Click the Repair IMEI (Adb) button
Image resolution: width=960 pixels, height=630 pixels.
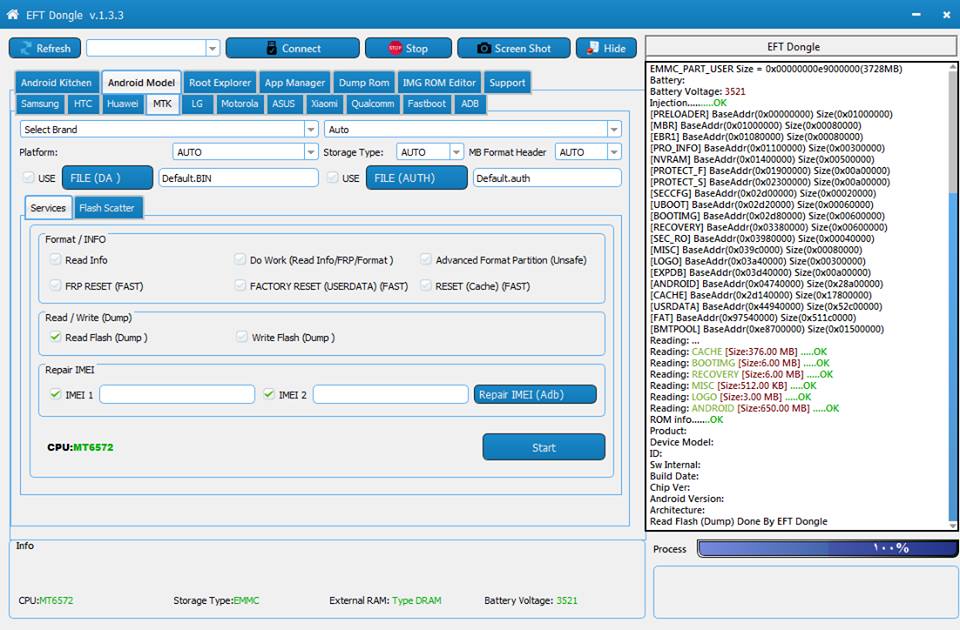(x=535, y=394)
